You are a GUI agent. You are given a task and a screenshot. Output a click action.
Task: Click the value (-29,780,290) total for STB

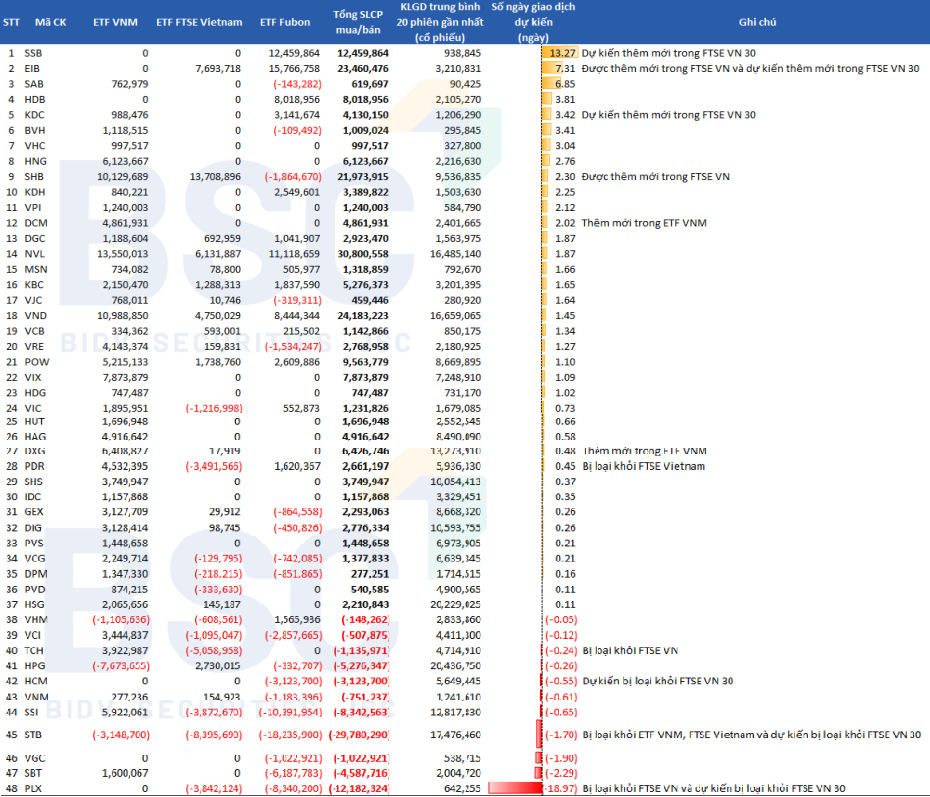coord(358,735)
